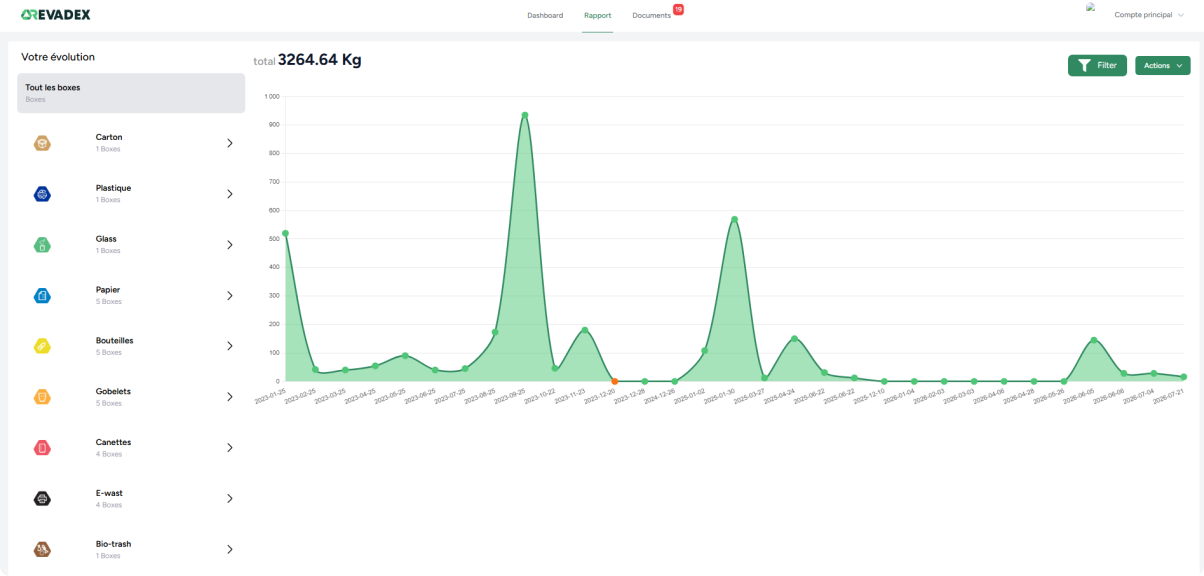Go to the Dashboard tab
This screenshot has height=576, width=1204.
click(545, 16)
